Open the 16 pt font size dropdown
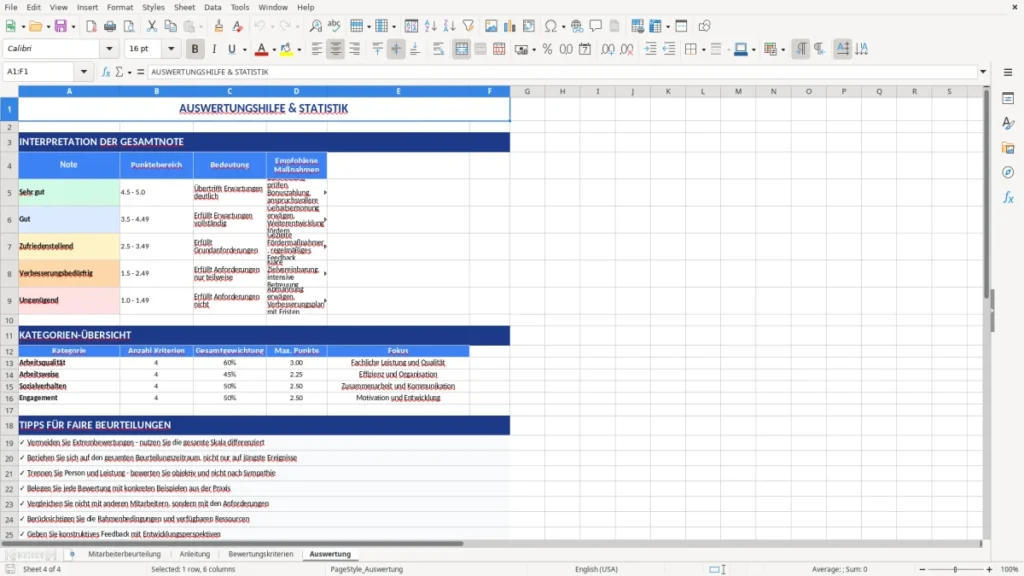The height and width of the screenshot is (576, 1024). click(x=171, y=48)
